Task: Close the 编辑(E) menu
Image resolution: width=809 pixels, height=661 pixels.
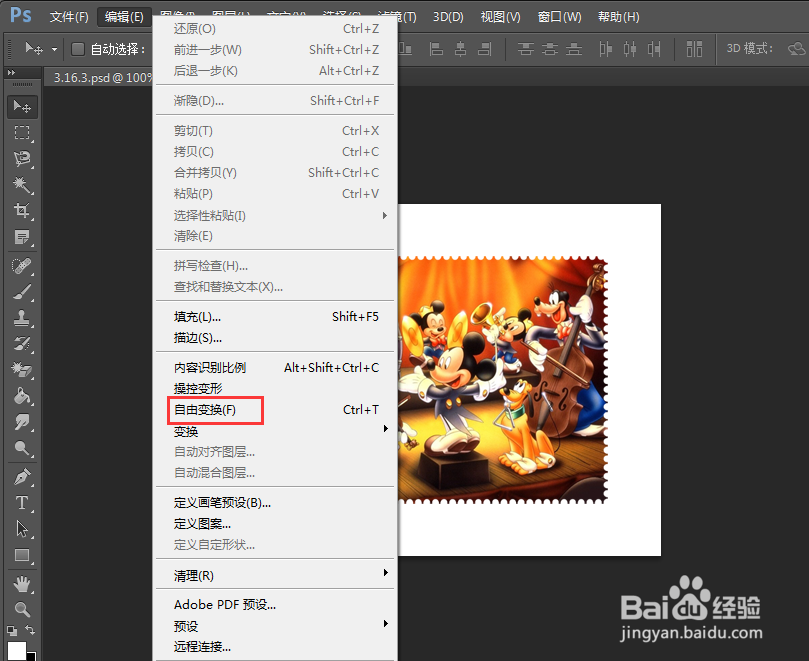Action: [124, 17]
